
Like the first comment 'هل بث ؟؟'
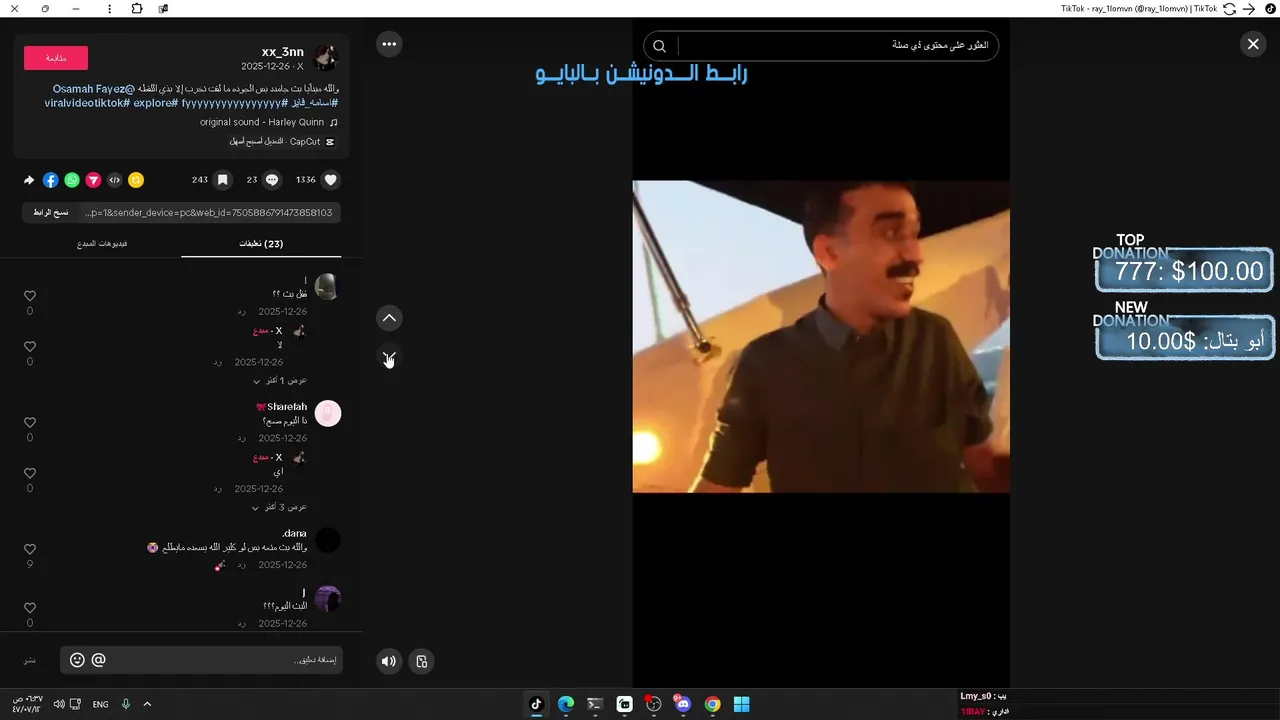pyautogui.click(x=30, y=296)
